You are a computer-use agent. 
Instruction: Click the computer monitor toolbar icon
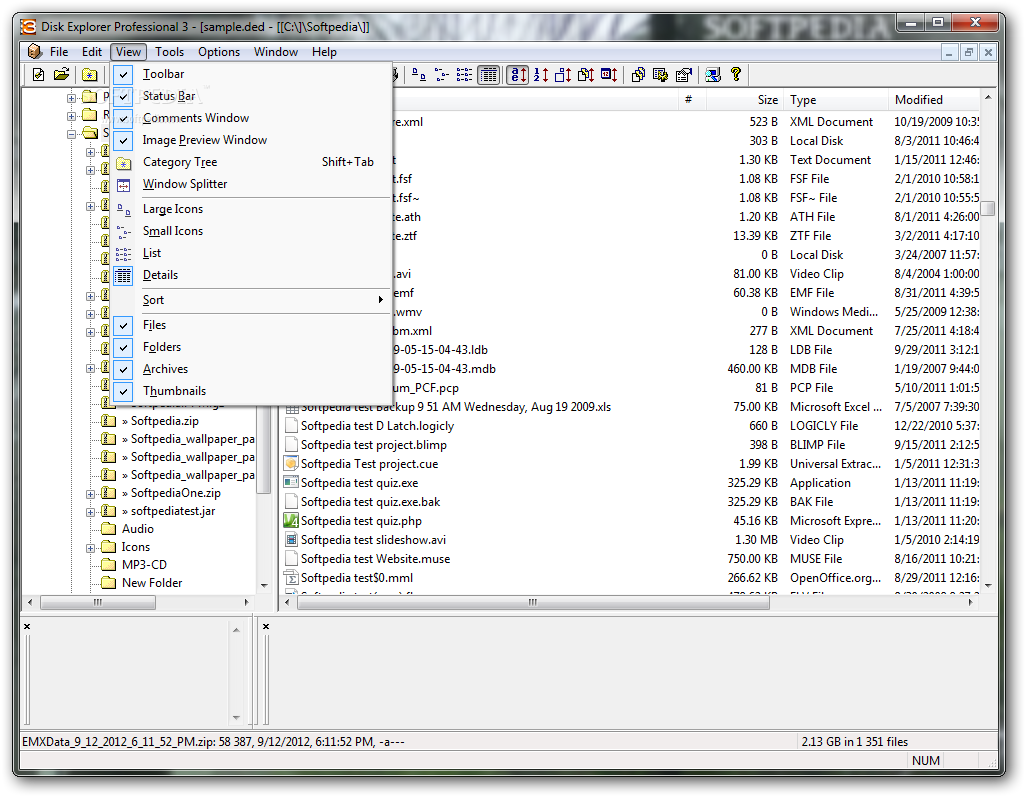click(x=713, y=75)
